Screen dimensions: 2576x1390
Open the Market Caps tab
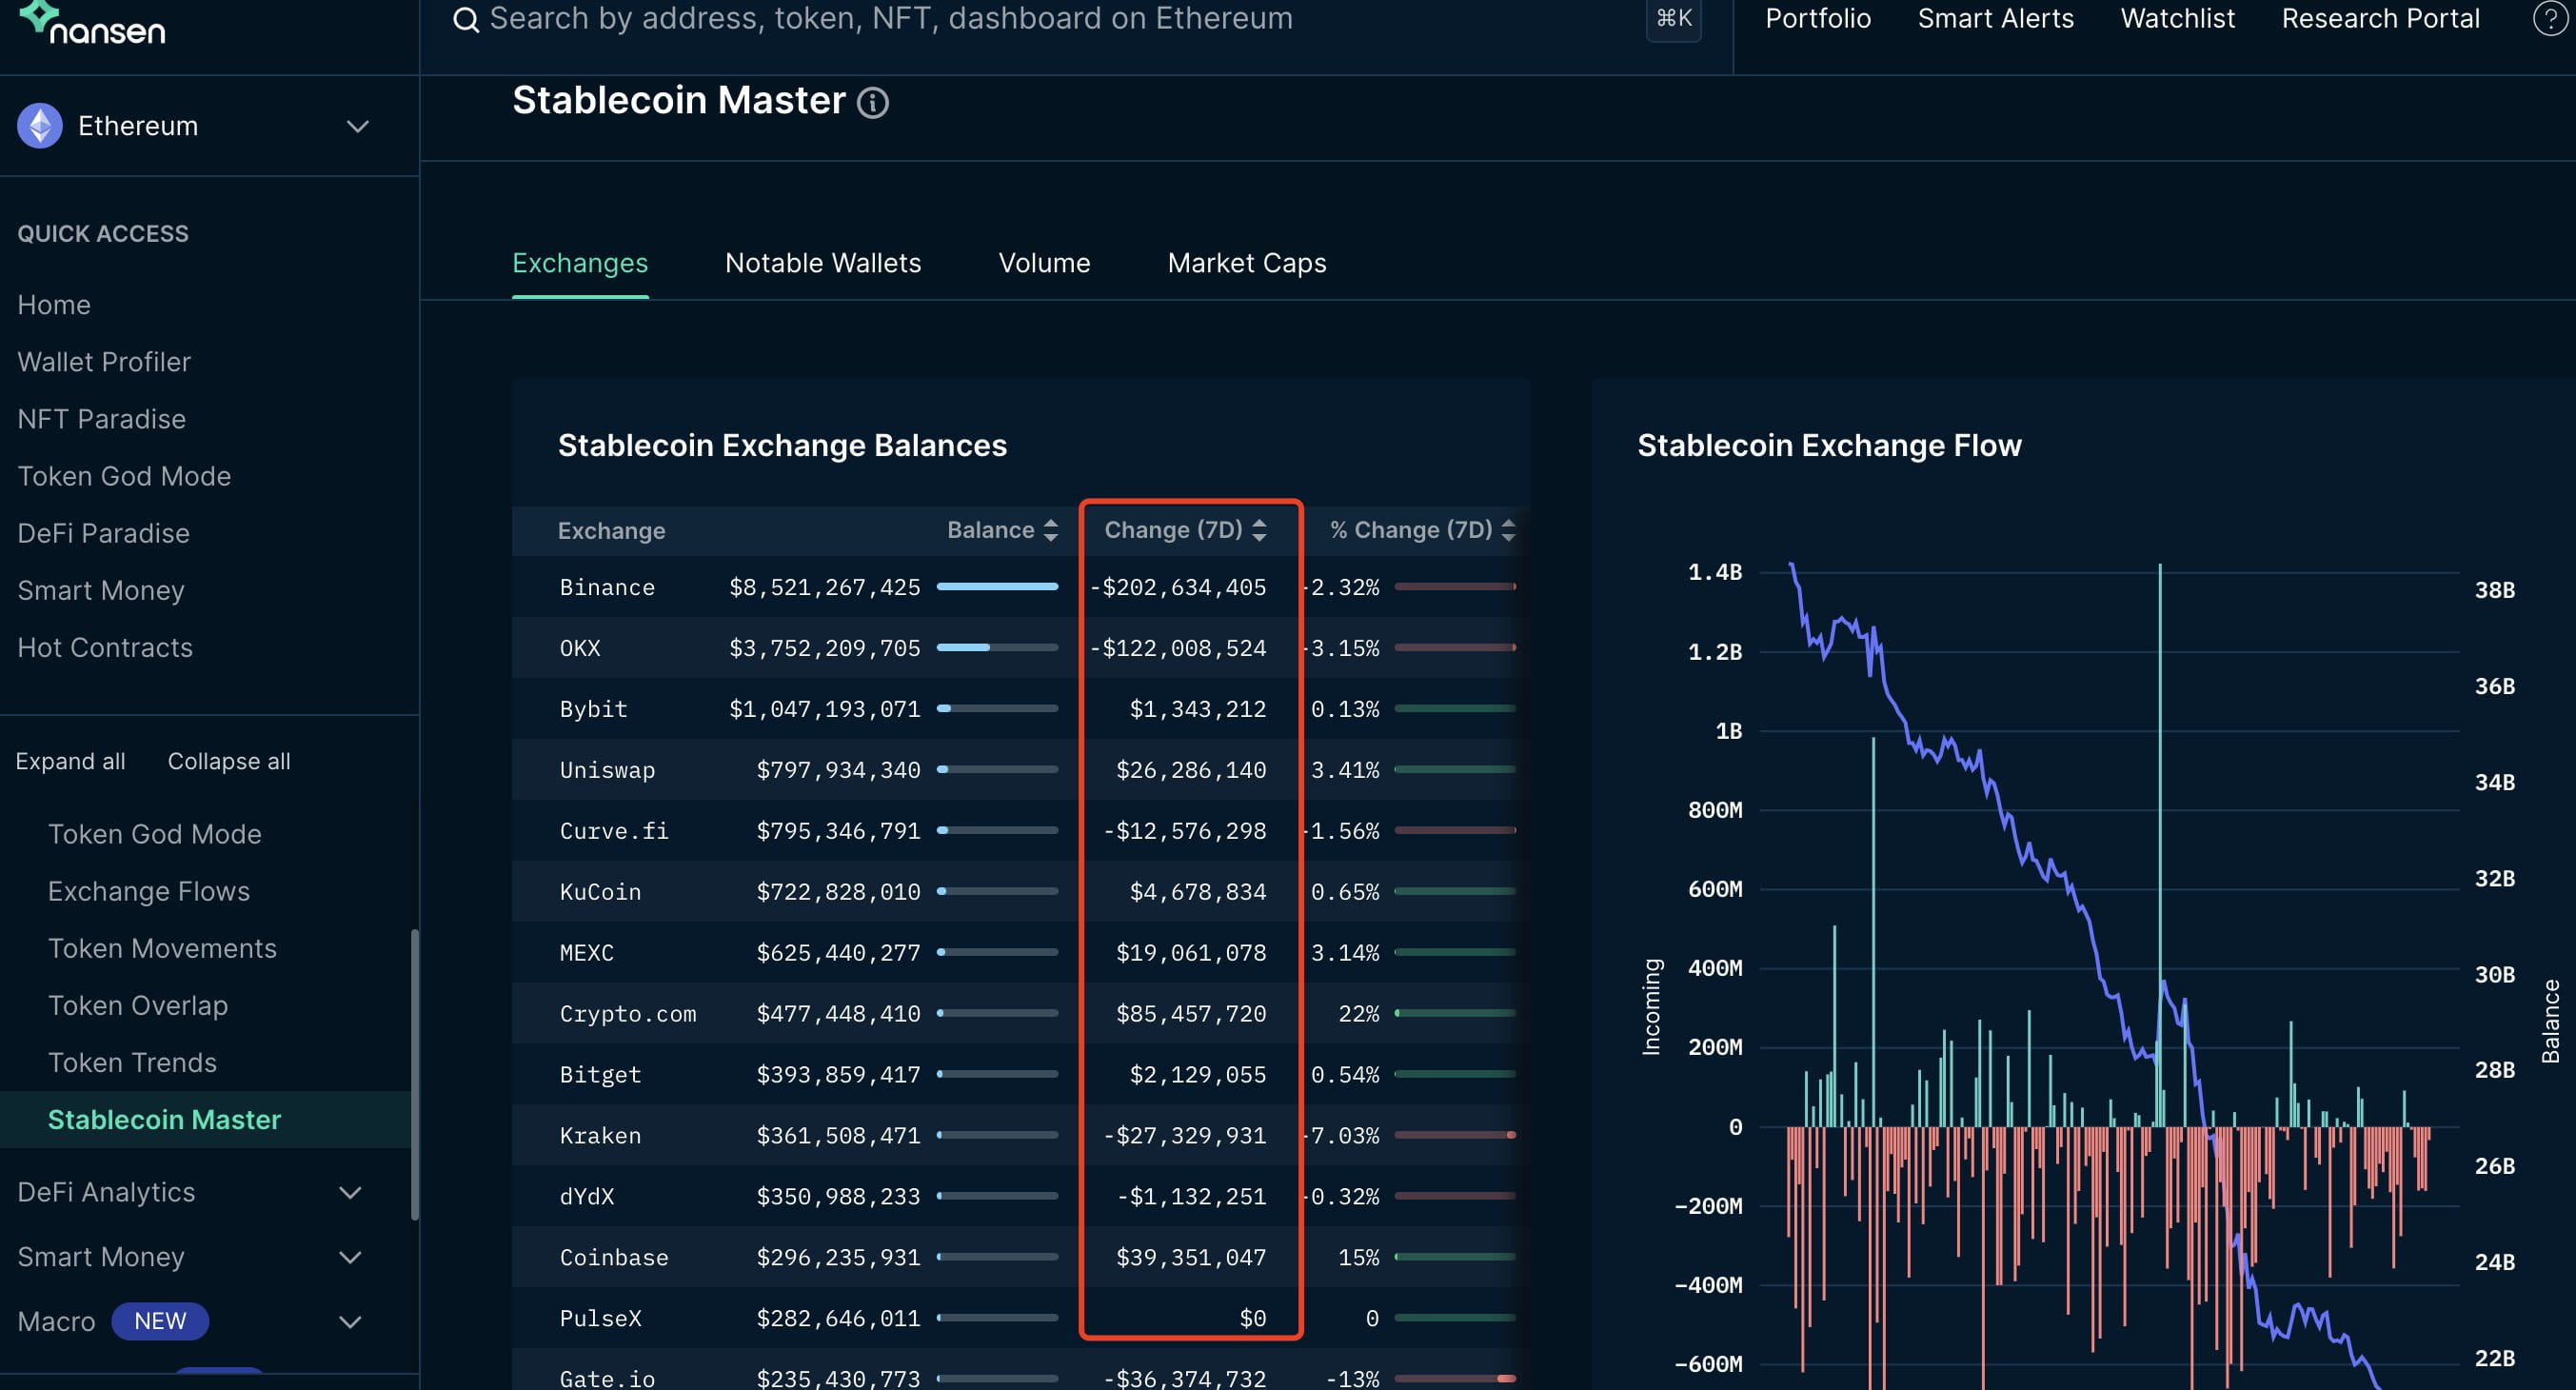[x=1246, y=263]
